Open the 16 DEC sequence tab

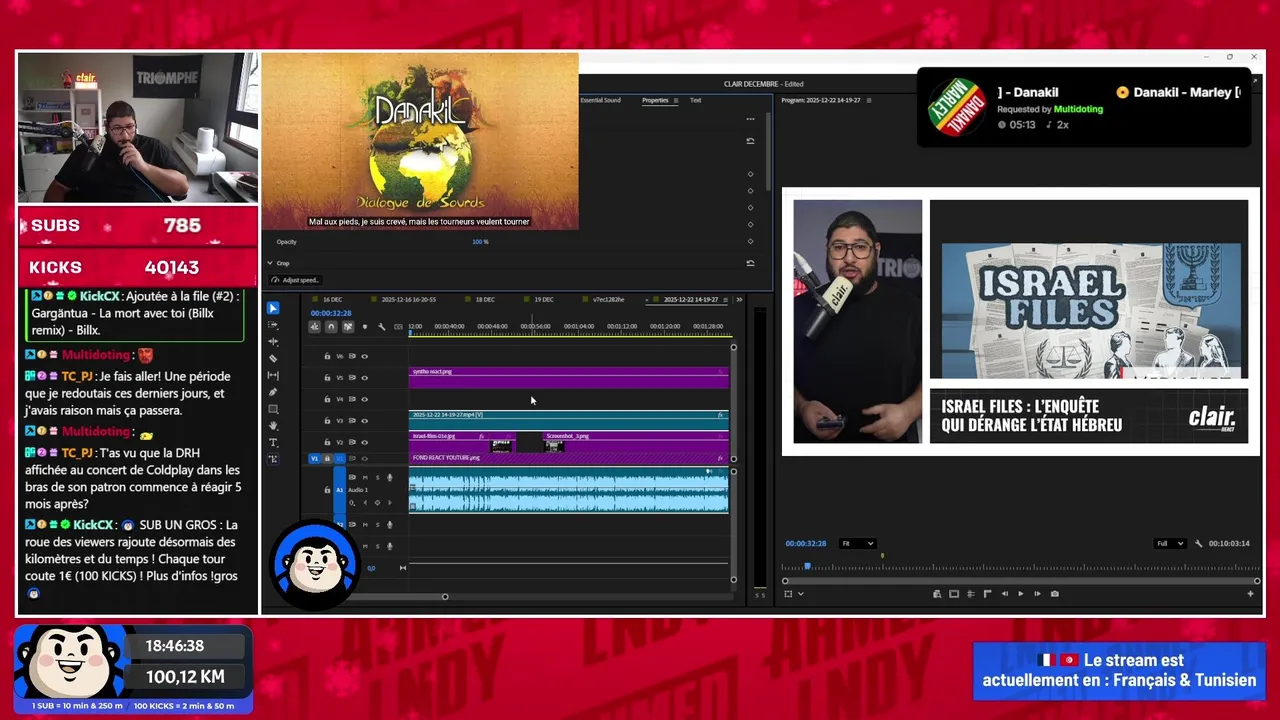332,299
